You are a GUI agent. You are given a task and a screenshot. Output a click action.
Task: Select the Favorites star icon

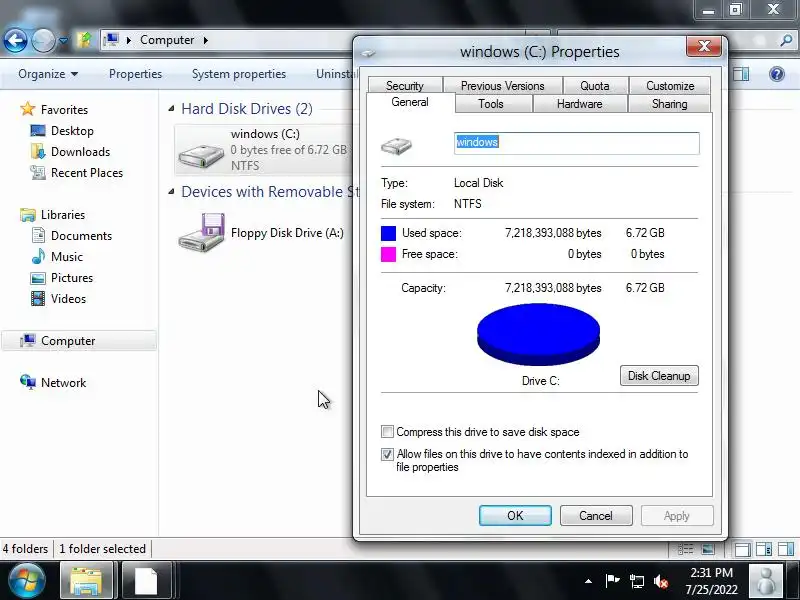point(28,109)
